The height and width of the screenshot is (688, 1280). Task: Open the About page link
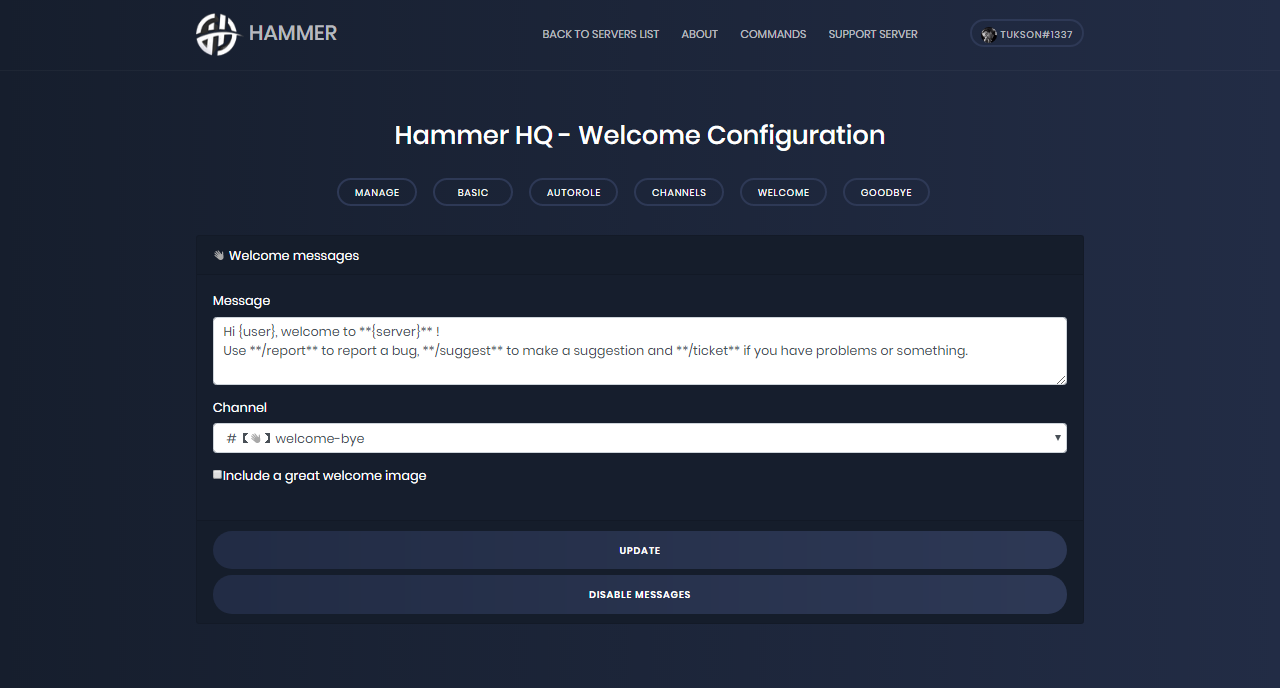[x=699, y=34]
